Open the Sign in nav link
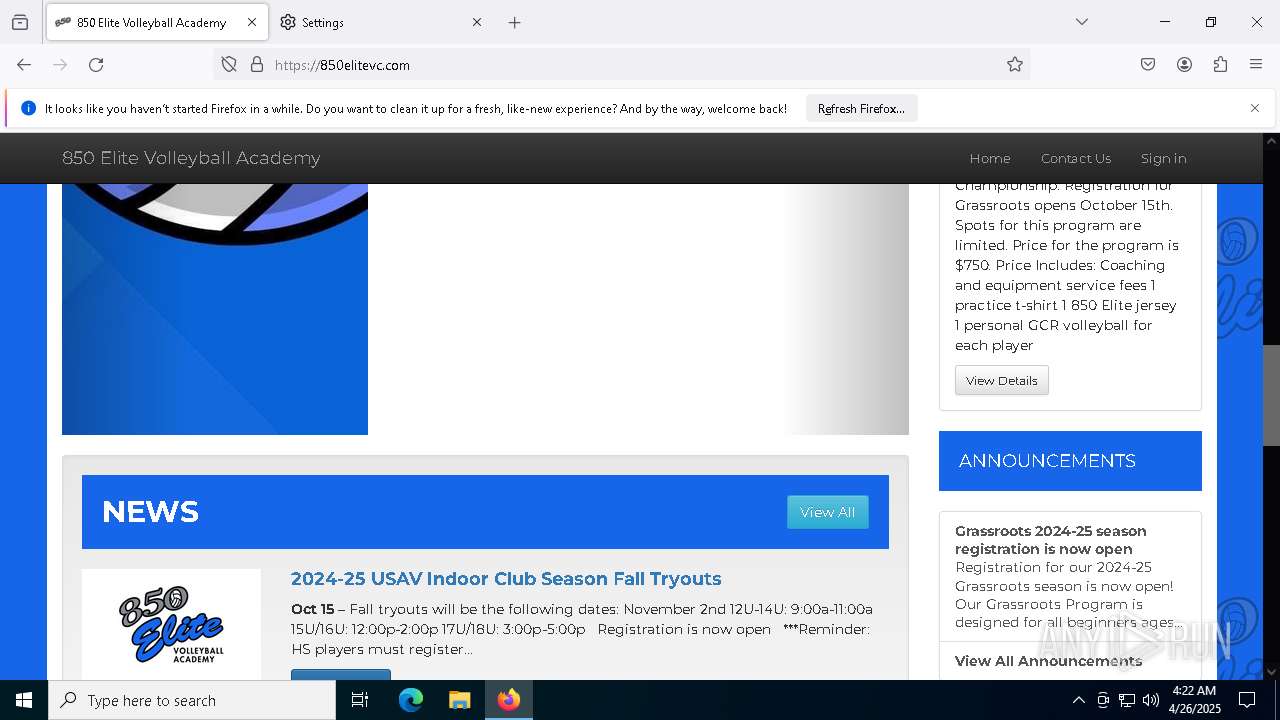 tap(1163, 158)
